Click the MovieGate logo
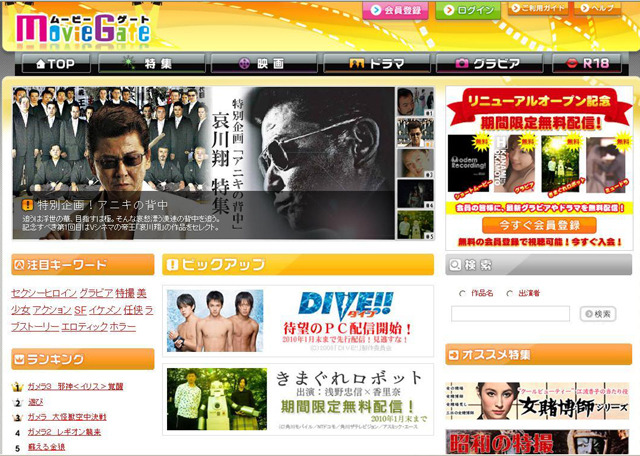The height and width of the screenshot is (456, 640). point(85,28)
